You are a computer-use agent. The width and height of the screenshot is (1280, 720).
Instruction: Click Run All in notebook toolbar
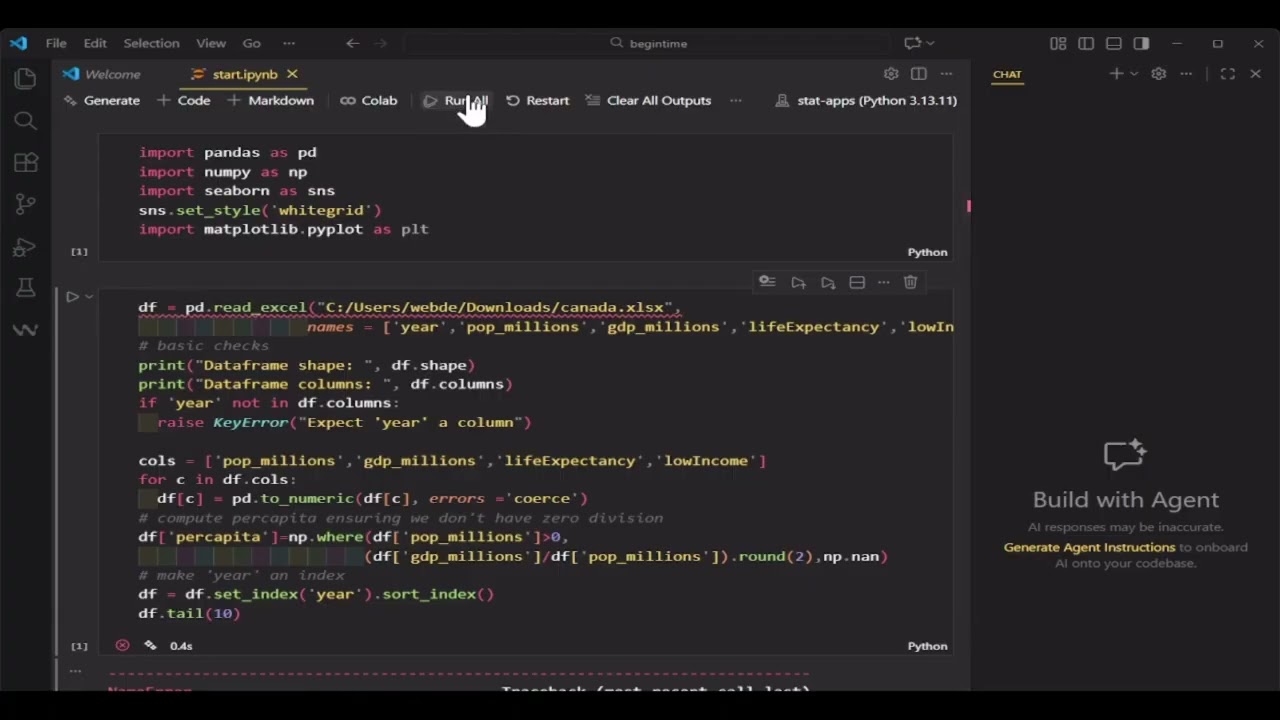455,101
